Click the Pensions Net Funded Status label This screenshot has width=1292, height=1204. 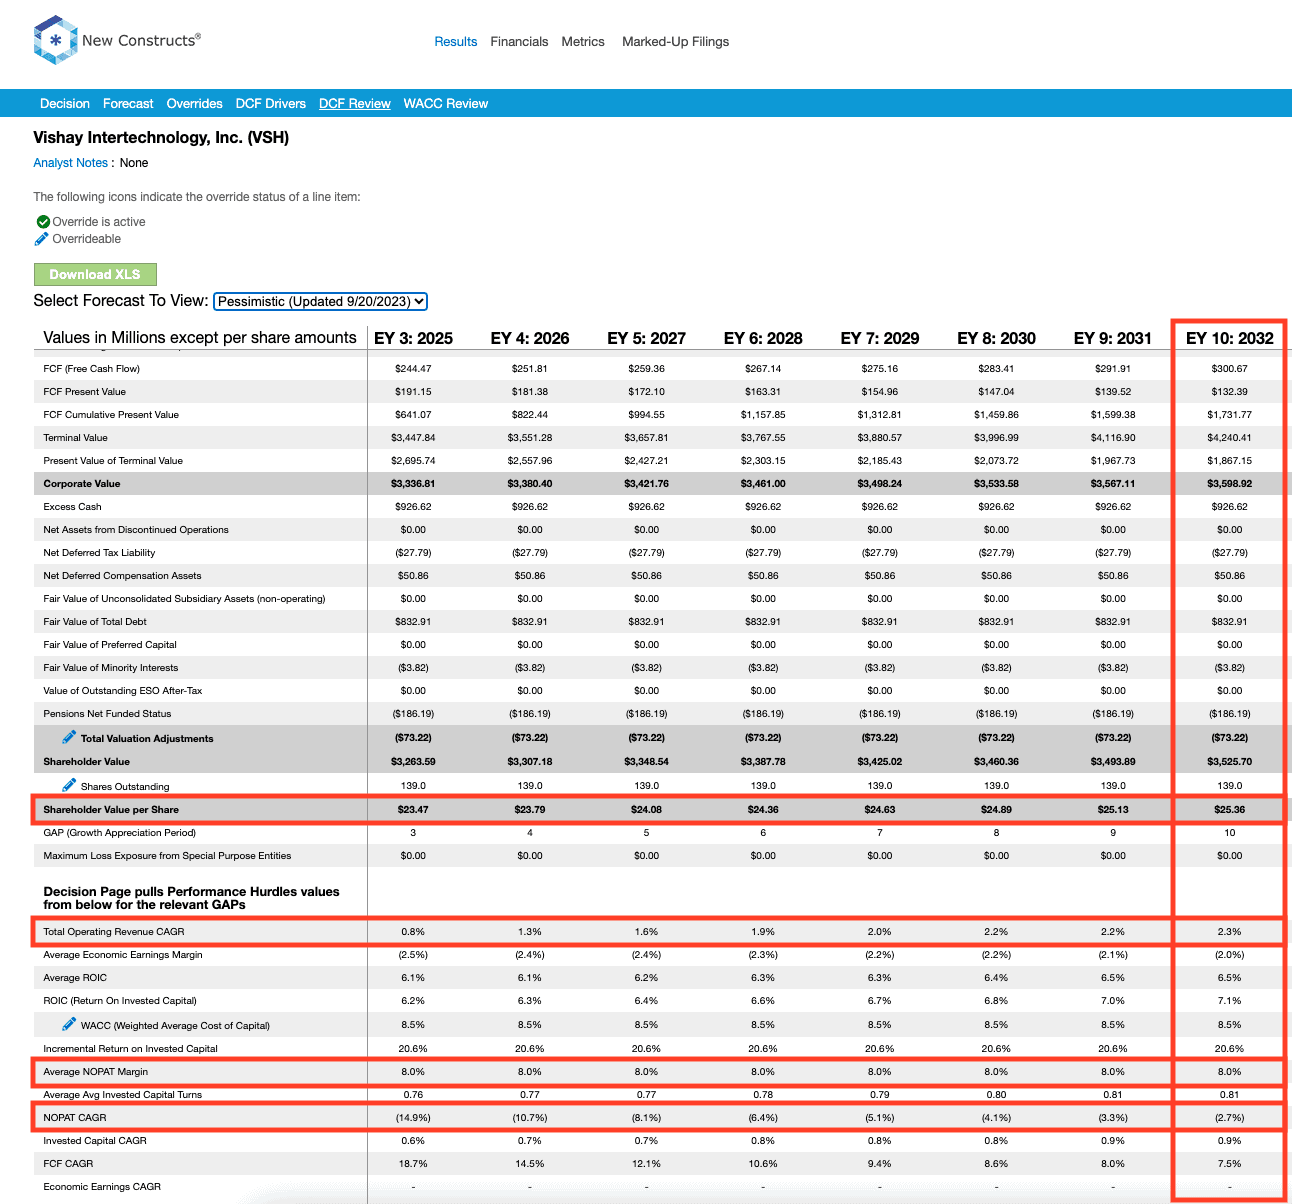tap(107, 714)
